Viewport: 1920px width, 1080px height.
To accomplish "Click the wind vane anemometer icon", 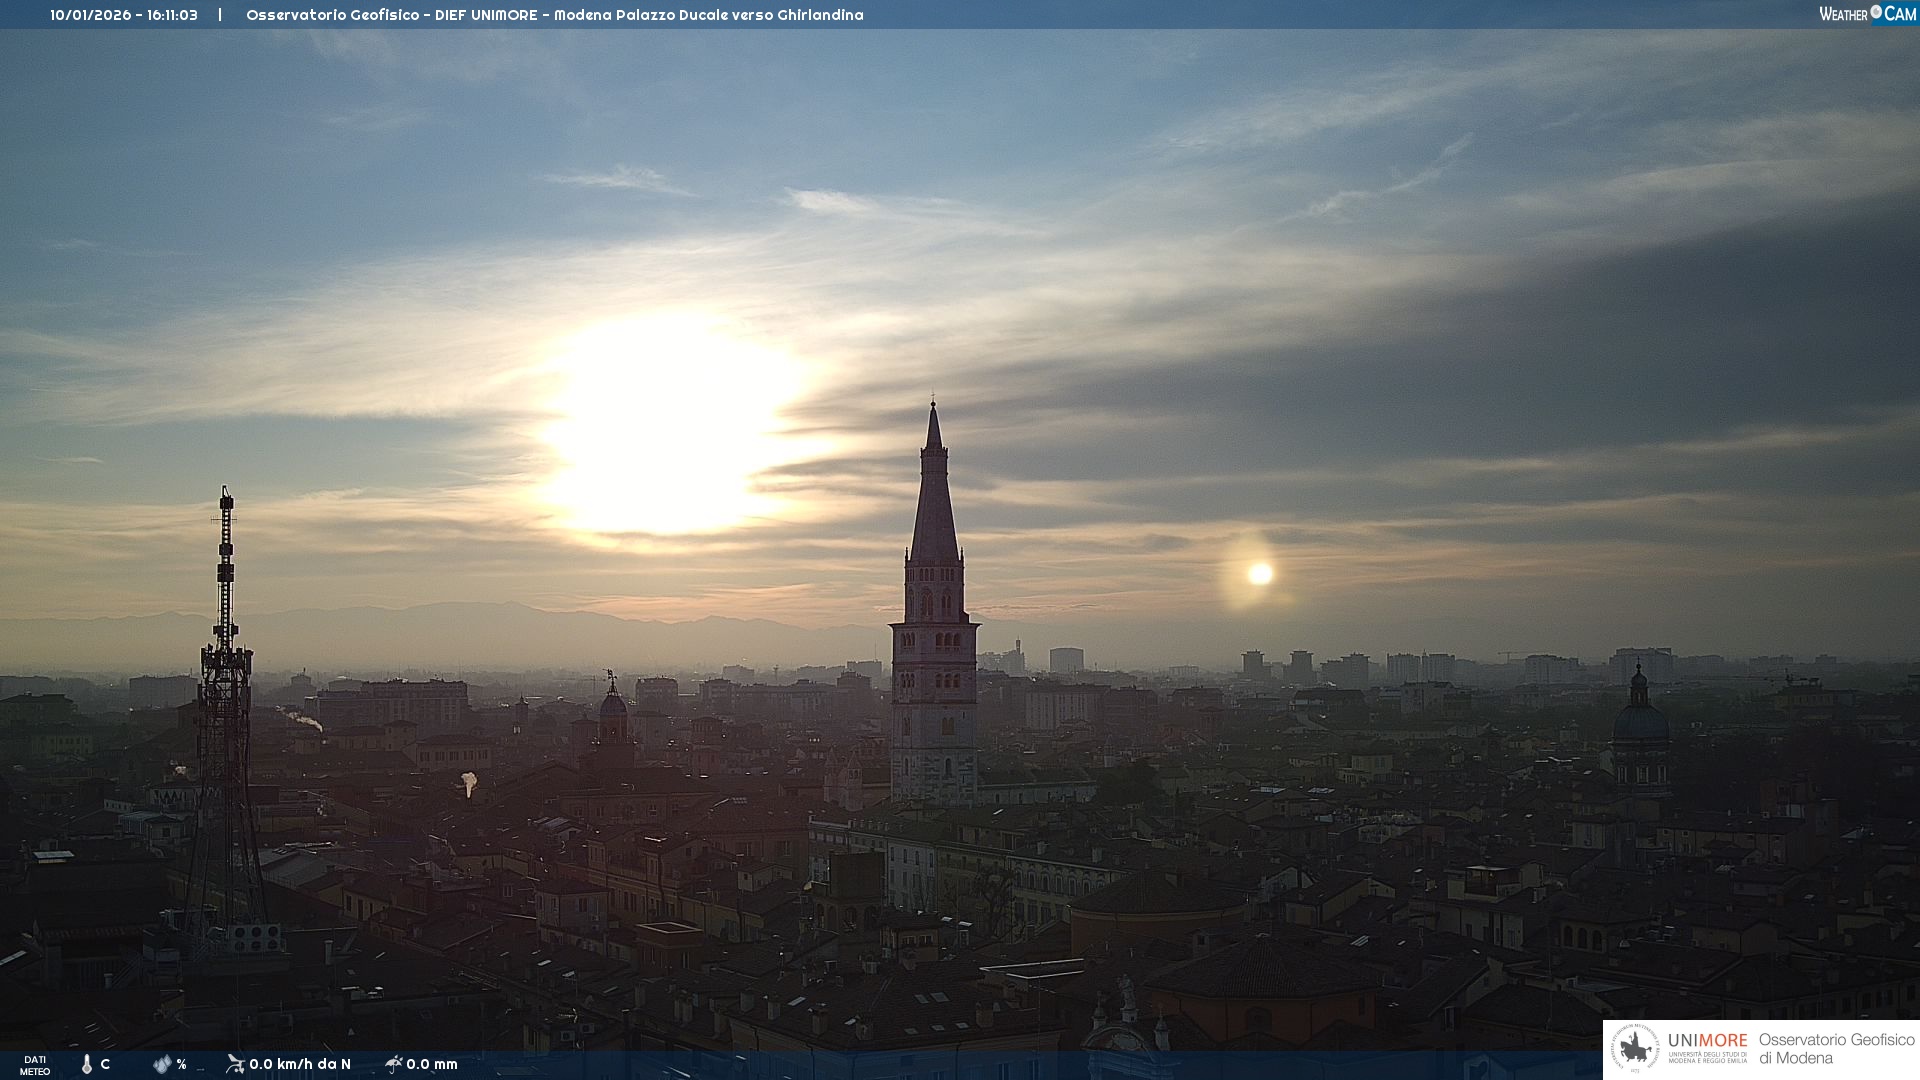I will [235, 1063].
